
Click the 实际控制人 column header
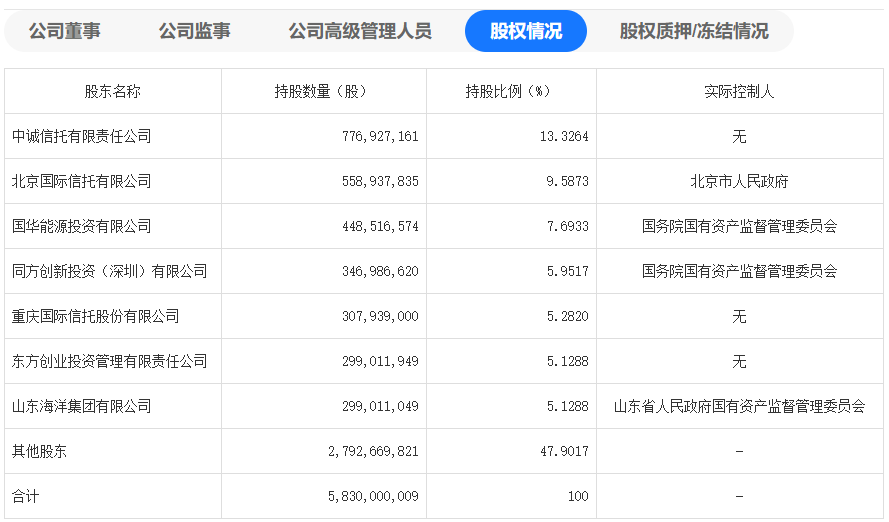tap(739, 91)
